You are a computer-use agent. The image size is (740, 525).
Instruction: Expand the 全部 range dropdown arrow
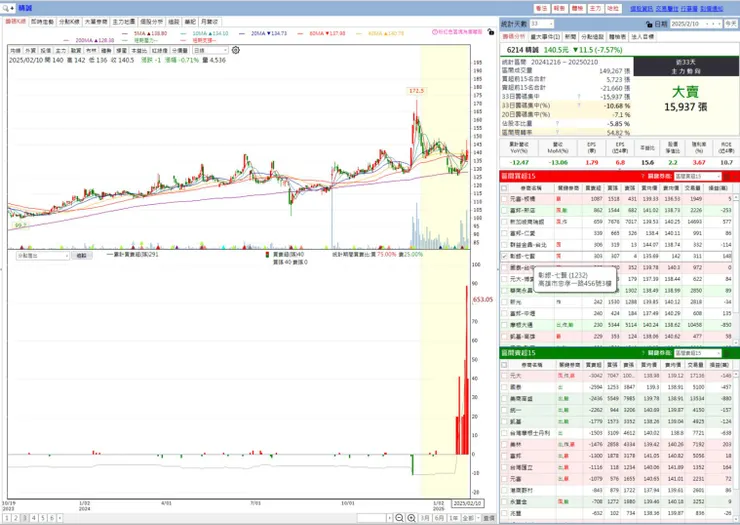(x=479, y=518)
